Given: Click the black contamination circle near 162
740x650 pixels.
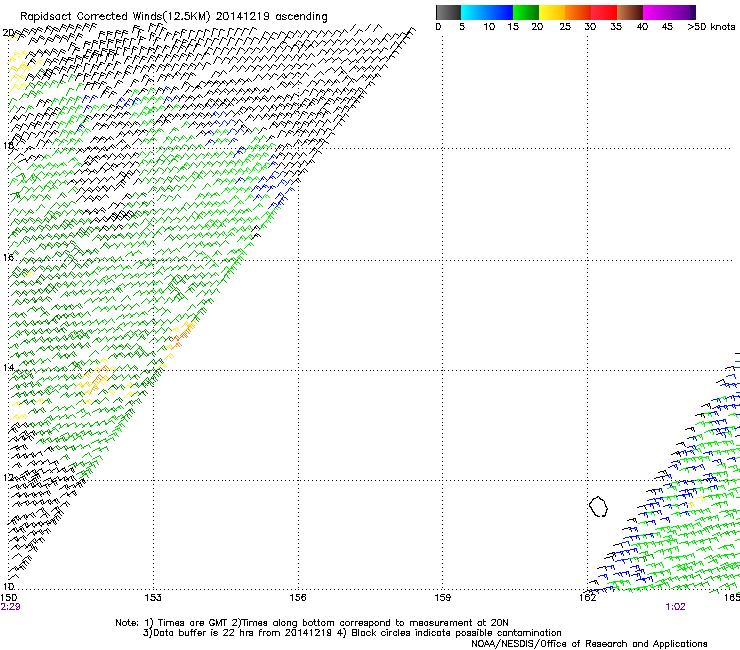Looking at the screenshot, I should click(x=598, y=506).
